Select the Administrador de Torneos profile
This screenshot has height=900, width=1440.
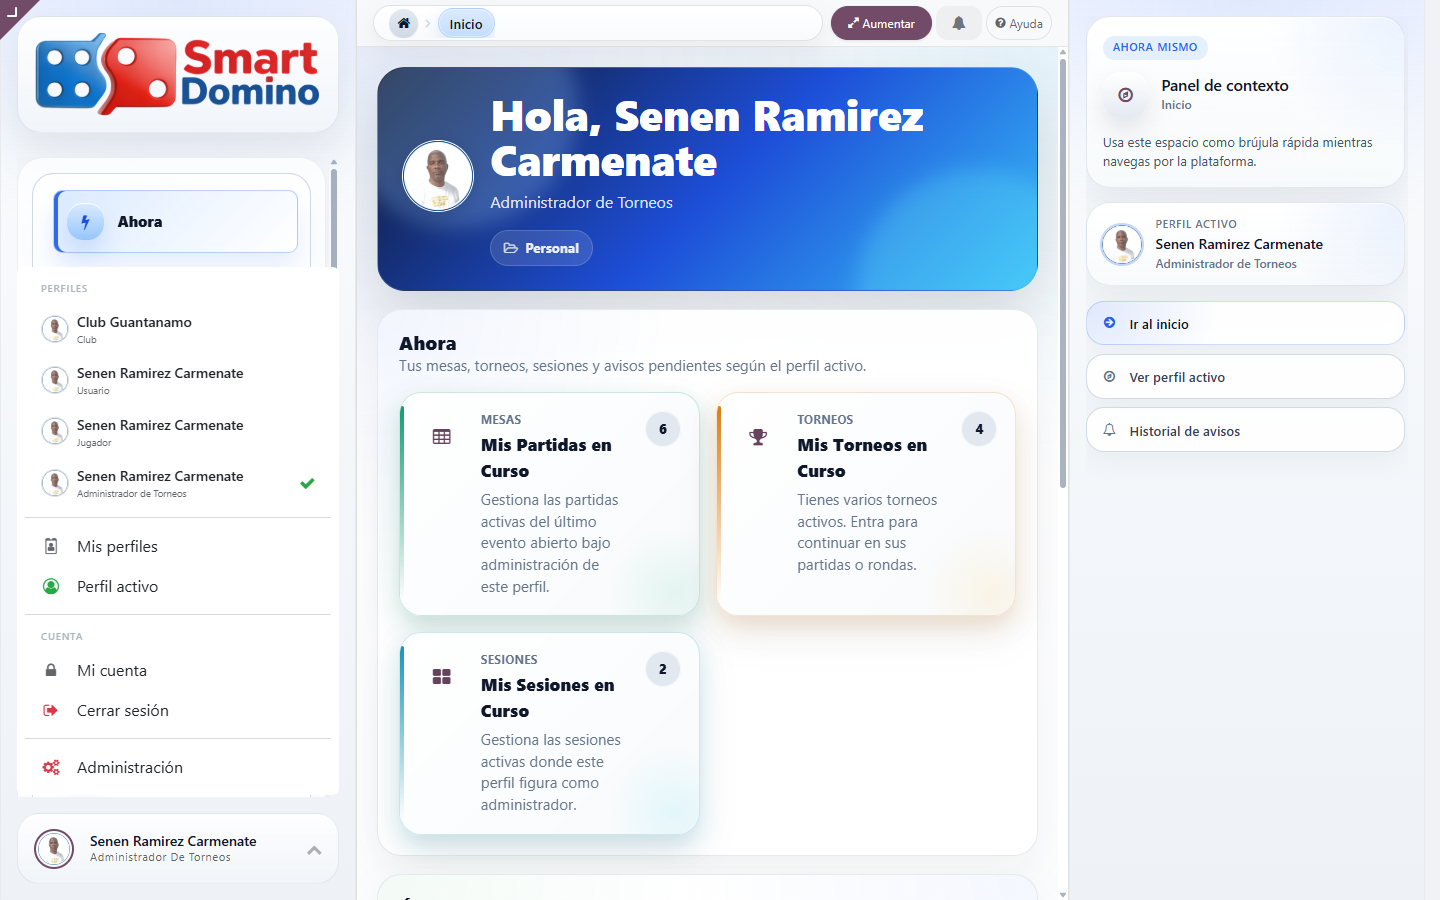(x=177, y=483)
